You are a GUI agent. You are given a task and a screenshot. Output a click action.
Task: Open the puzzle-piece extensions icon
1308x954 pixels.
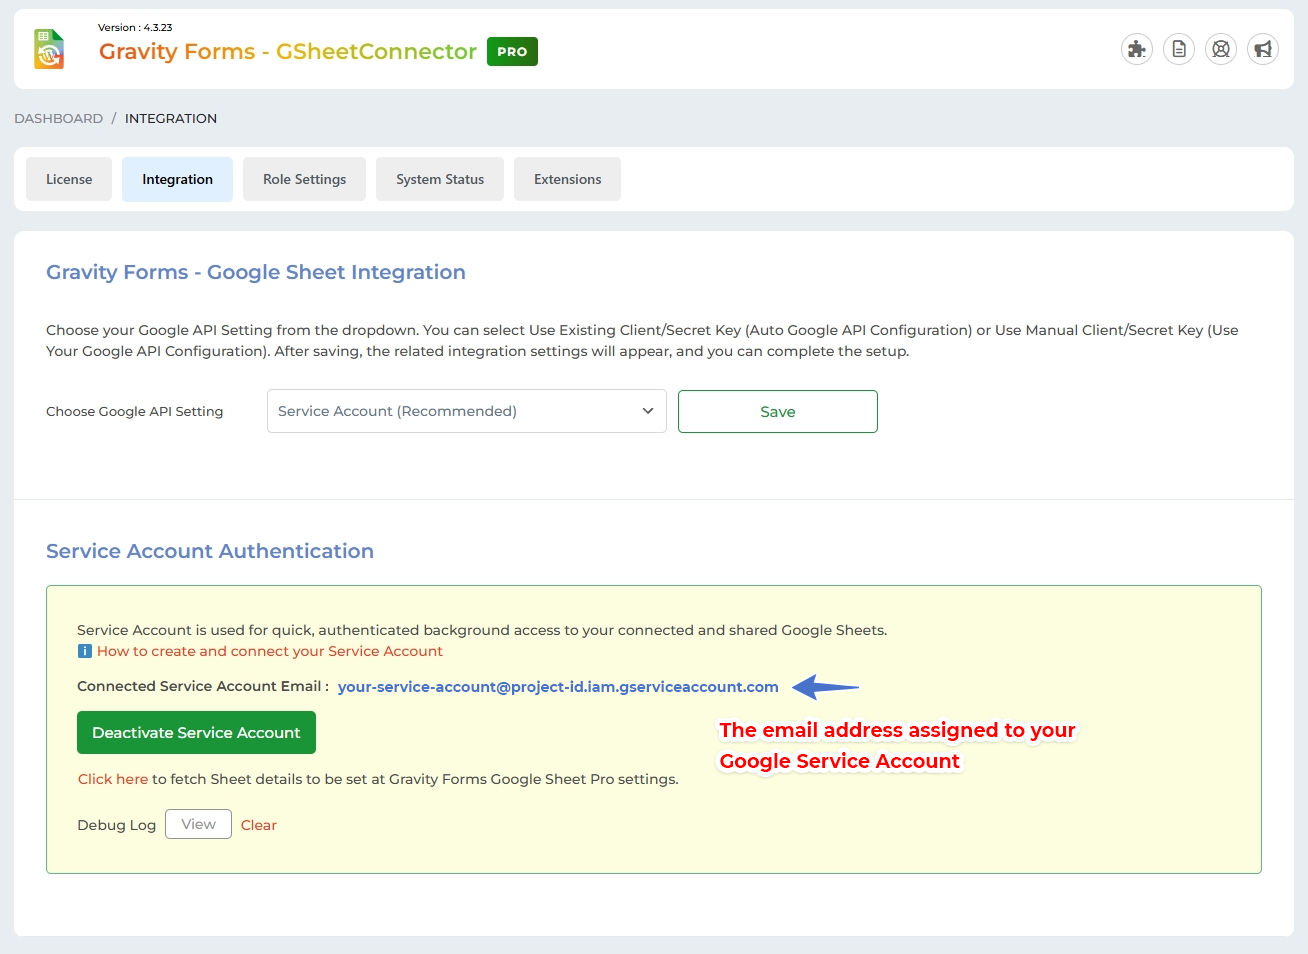pos(1137,49)
